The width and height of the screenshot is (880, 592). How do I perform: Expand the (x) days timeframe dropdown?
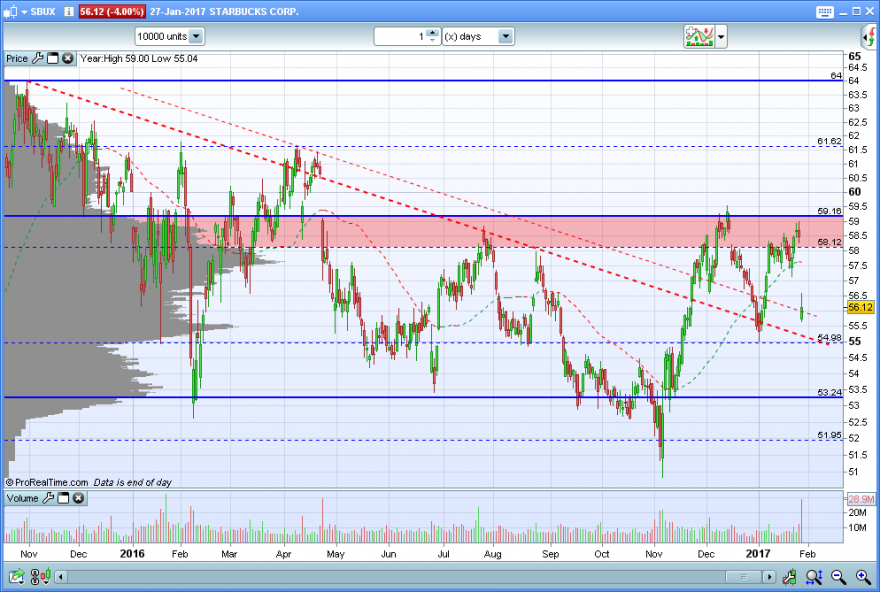[x=505, y=36]
